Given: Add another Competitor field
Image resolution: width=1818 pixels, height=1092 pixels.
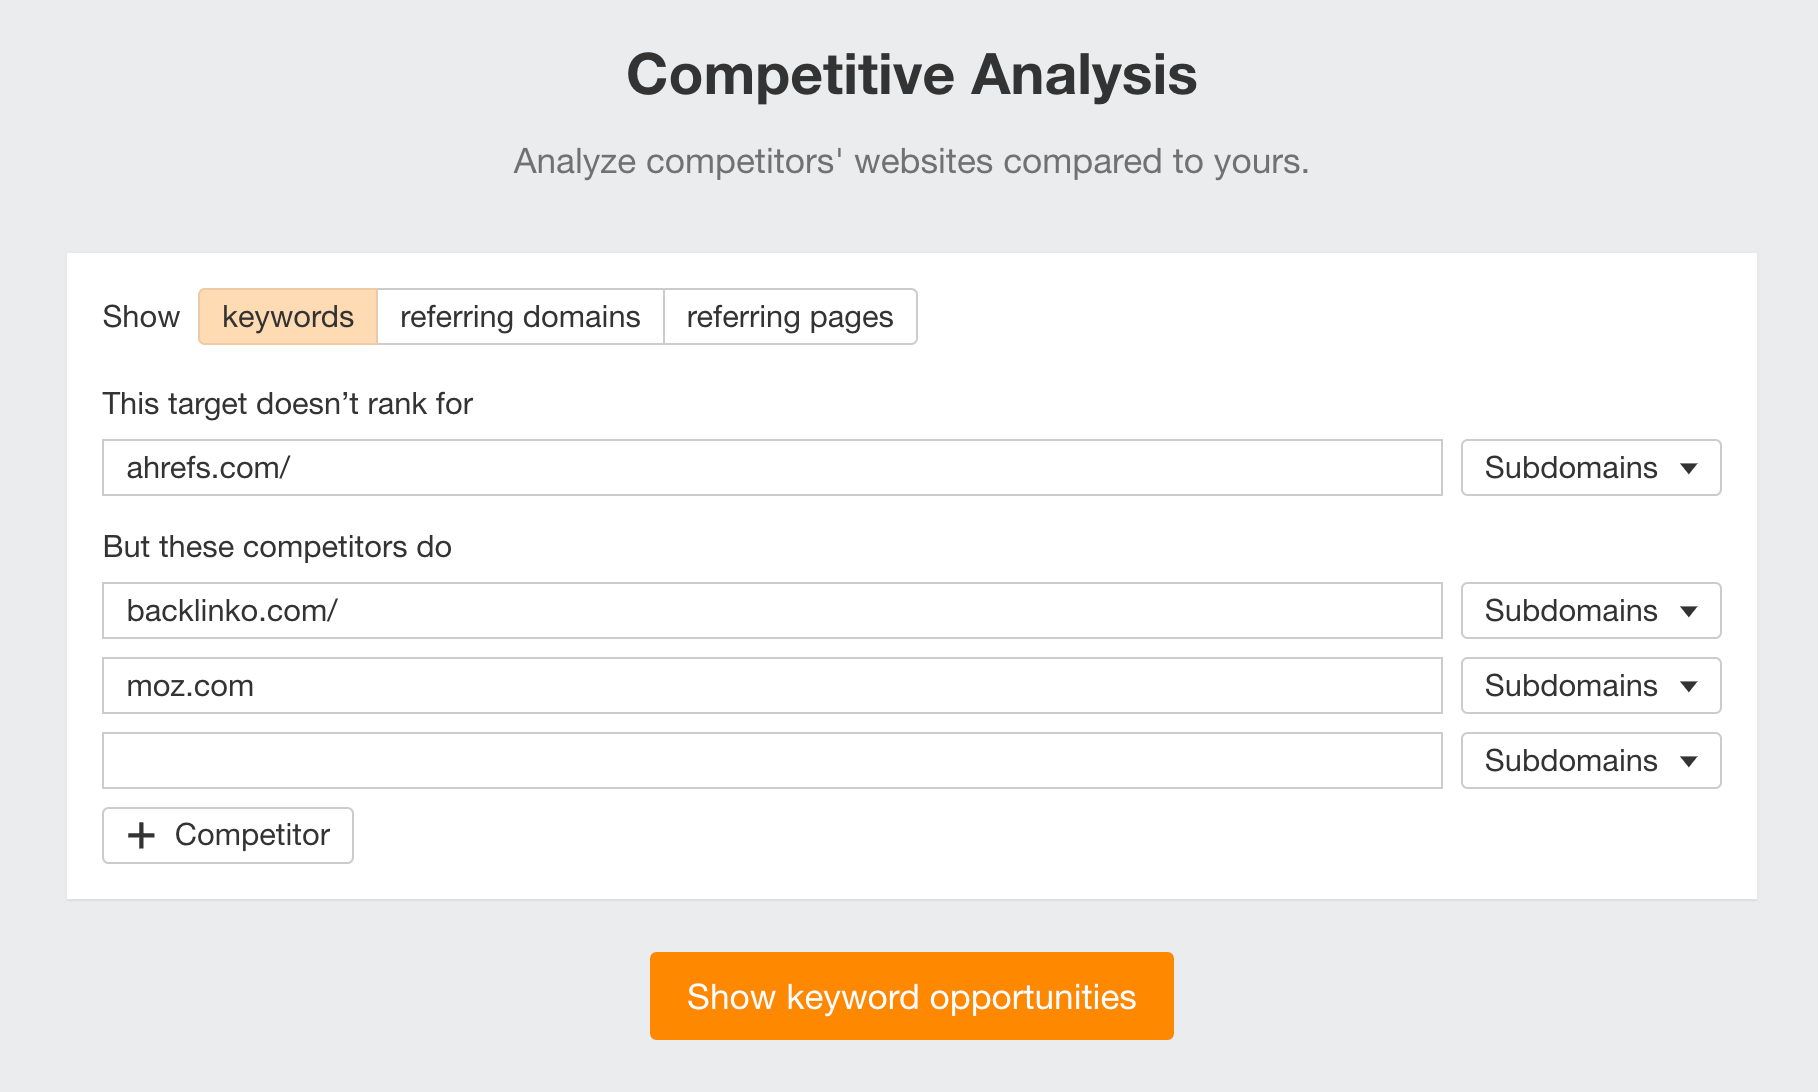Looking at the screenshot, I should pyautogui.click(x=227, y=835).
